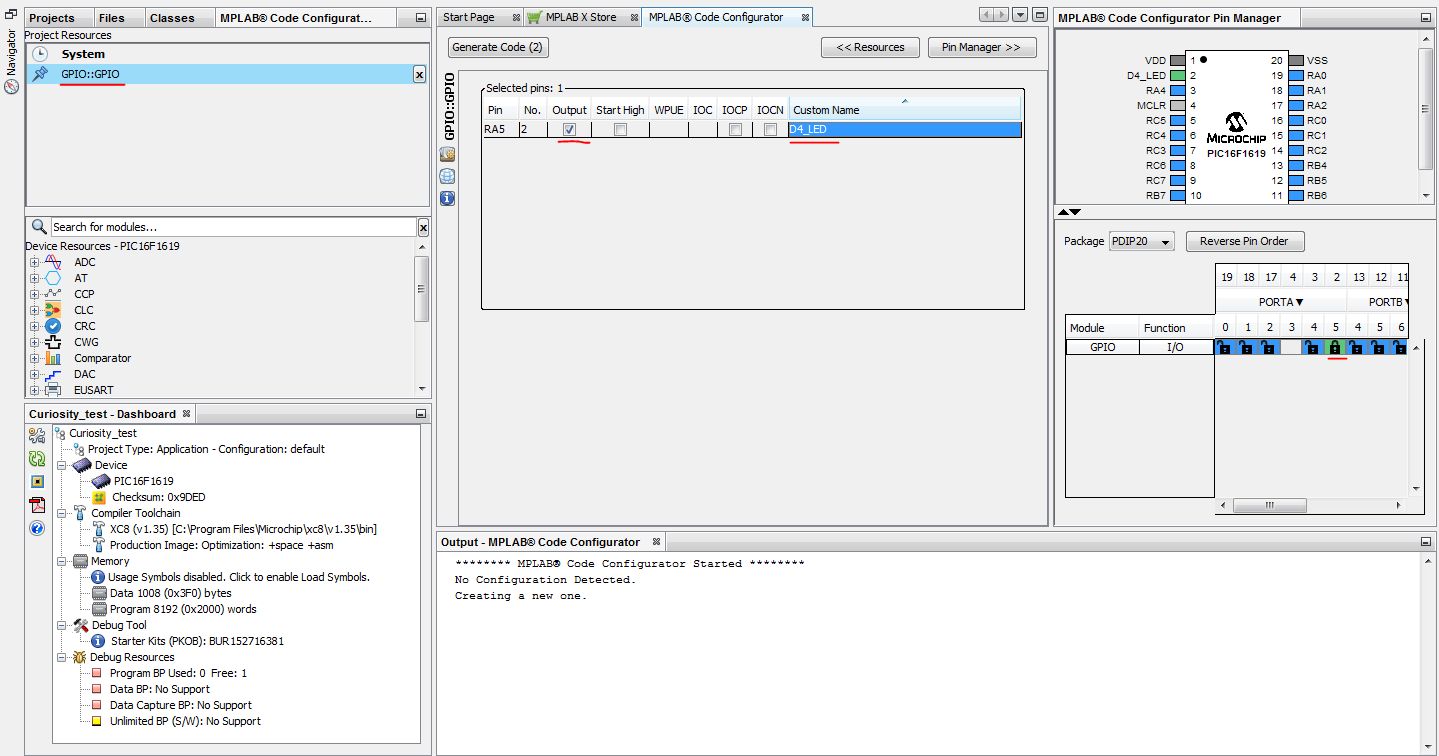The height and width of the screenshot is (756, 1439).
Task: Remove GPIO::GPIO resource with its X button
Action: [x=419, y=75]
